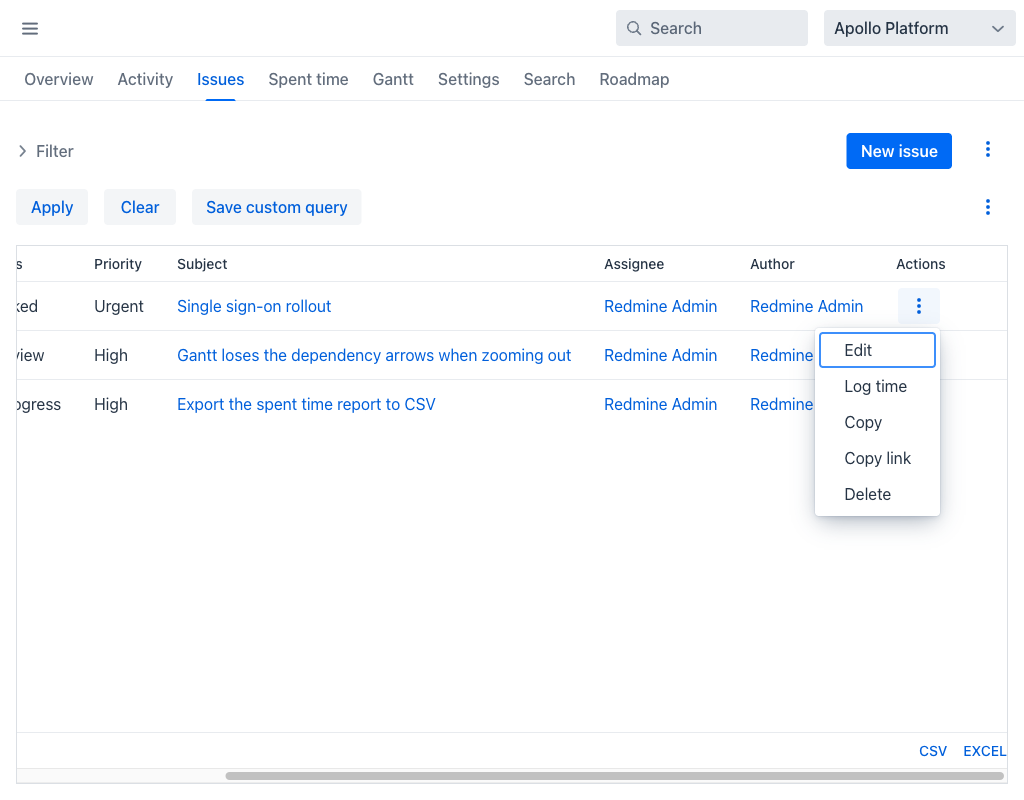Open author link on Gantt arrows row
The width and height of the screenshot is (1024, 800).
pos(782,355)
